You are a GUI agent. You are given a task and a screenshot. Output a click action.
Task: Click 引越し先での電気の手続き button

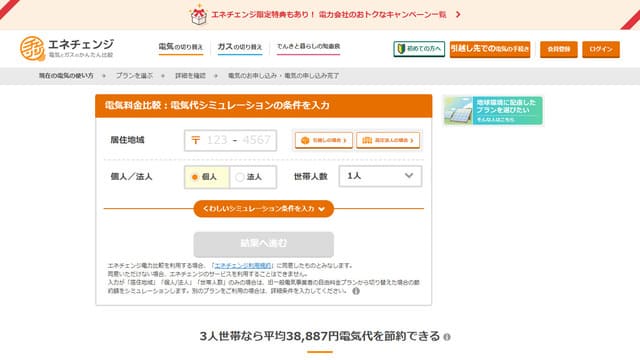pyautogui.click(x=490, y=49)
